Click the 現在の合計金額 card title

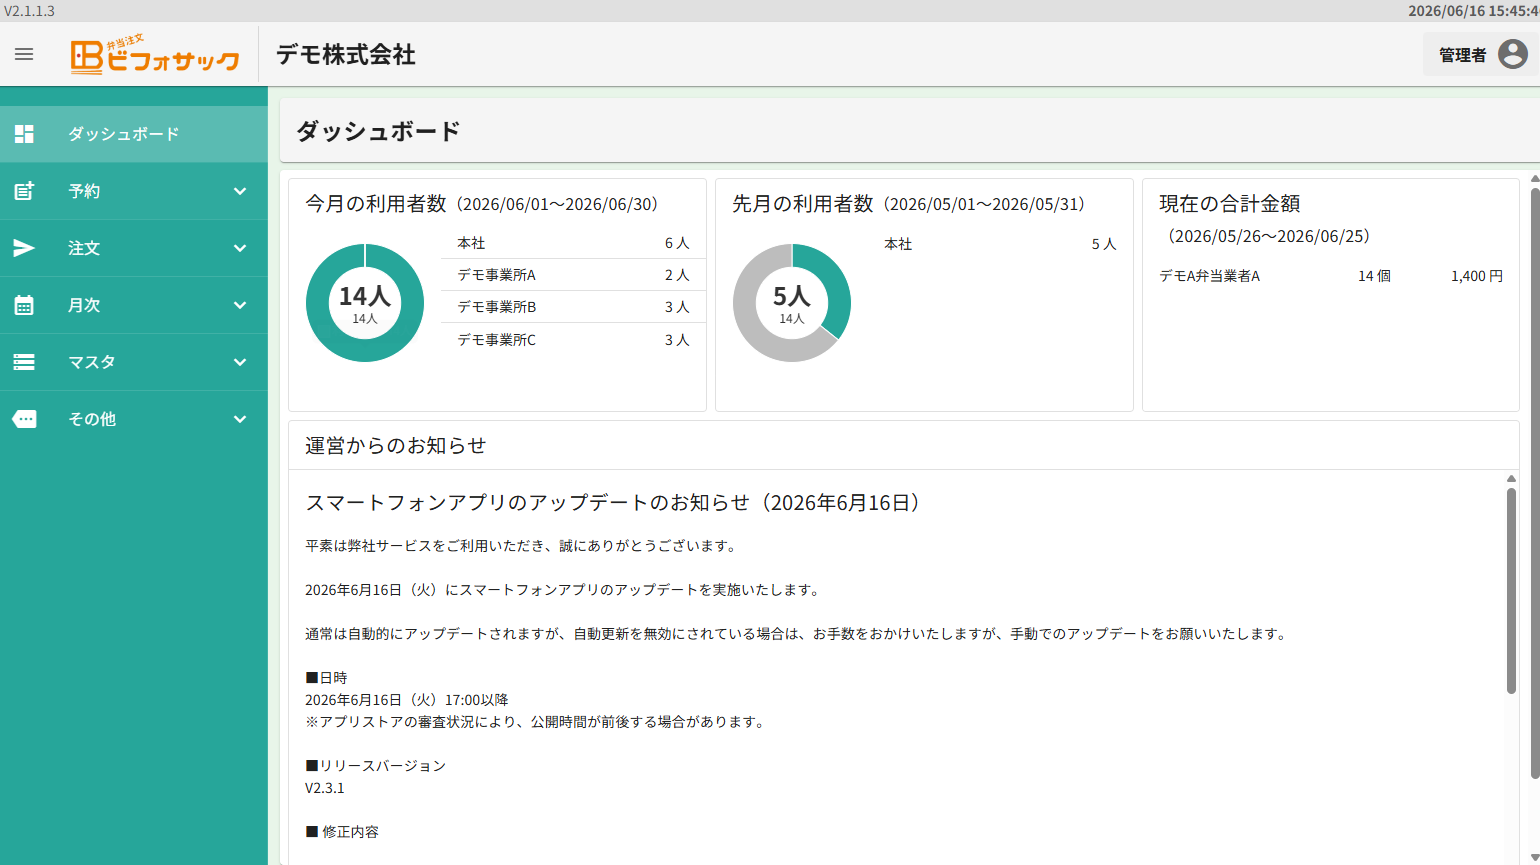1230,204
